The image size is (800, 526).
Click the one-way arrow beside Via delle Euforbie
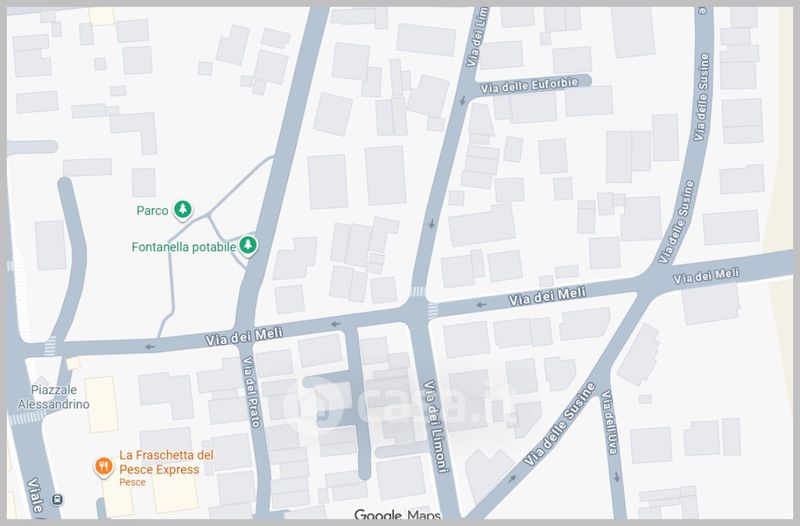click(463, 100)
